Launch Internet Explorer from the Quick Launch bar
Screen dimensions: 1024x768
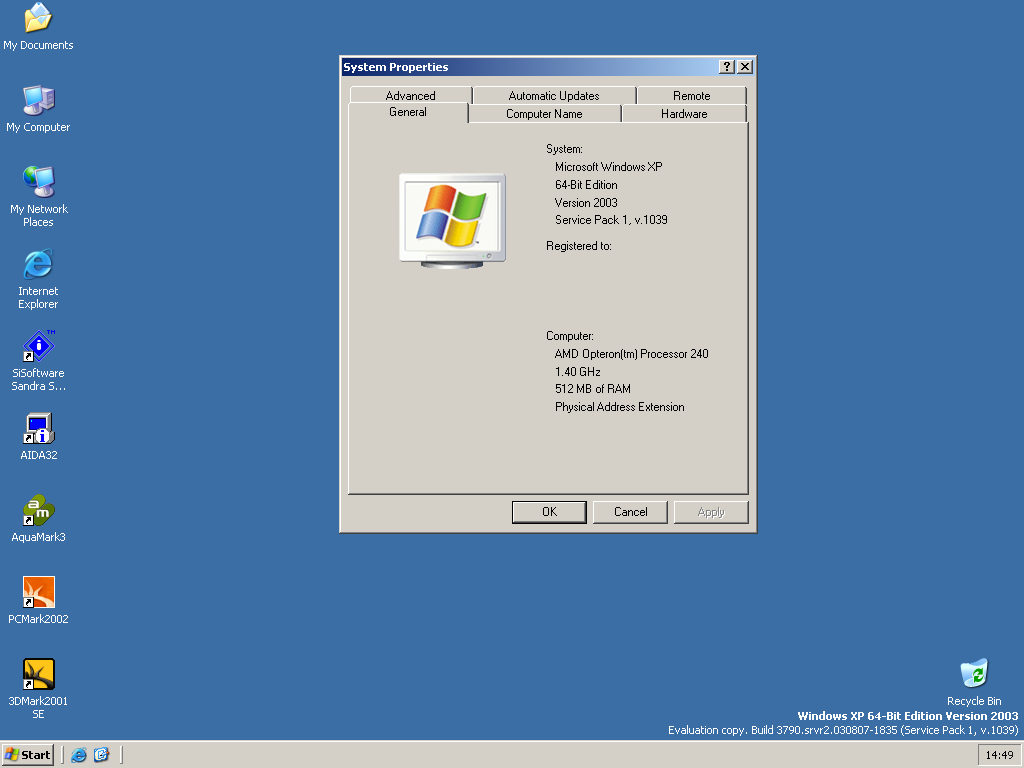tap(78, 755)
